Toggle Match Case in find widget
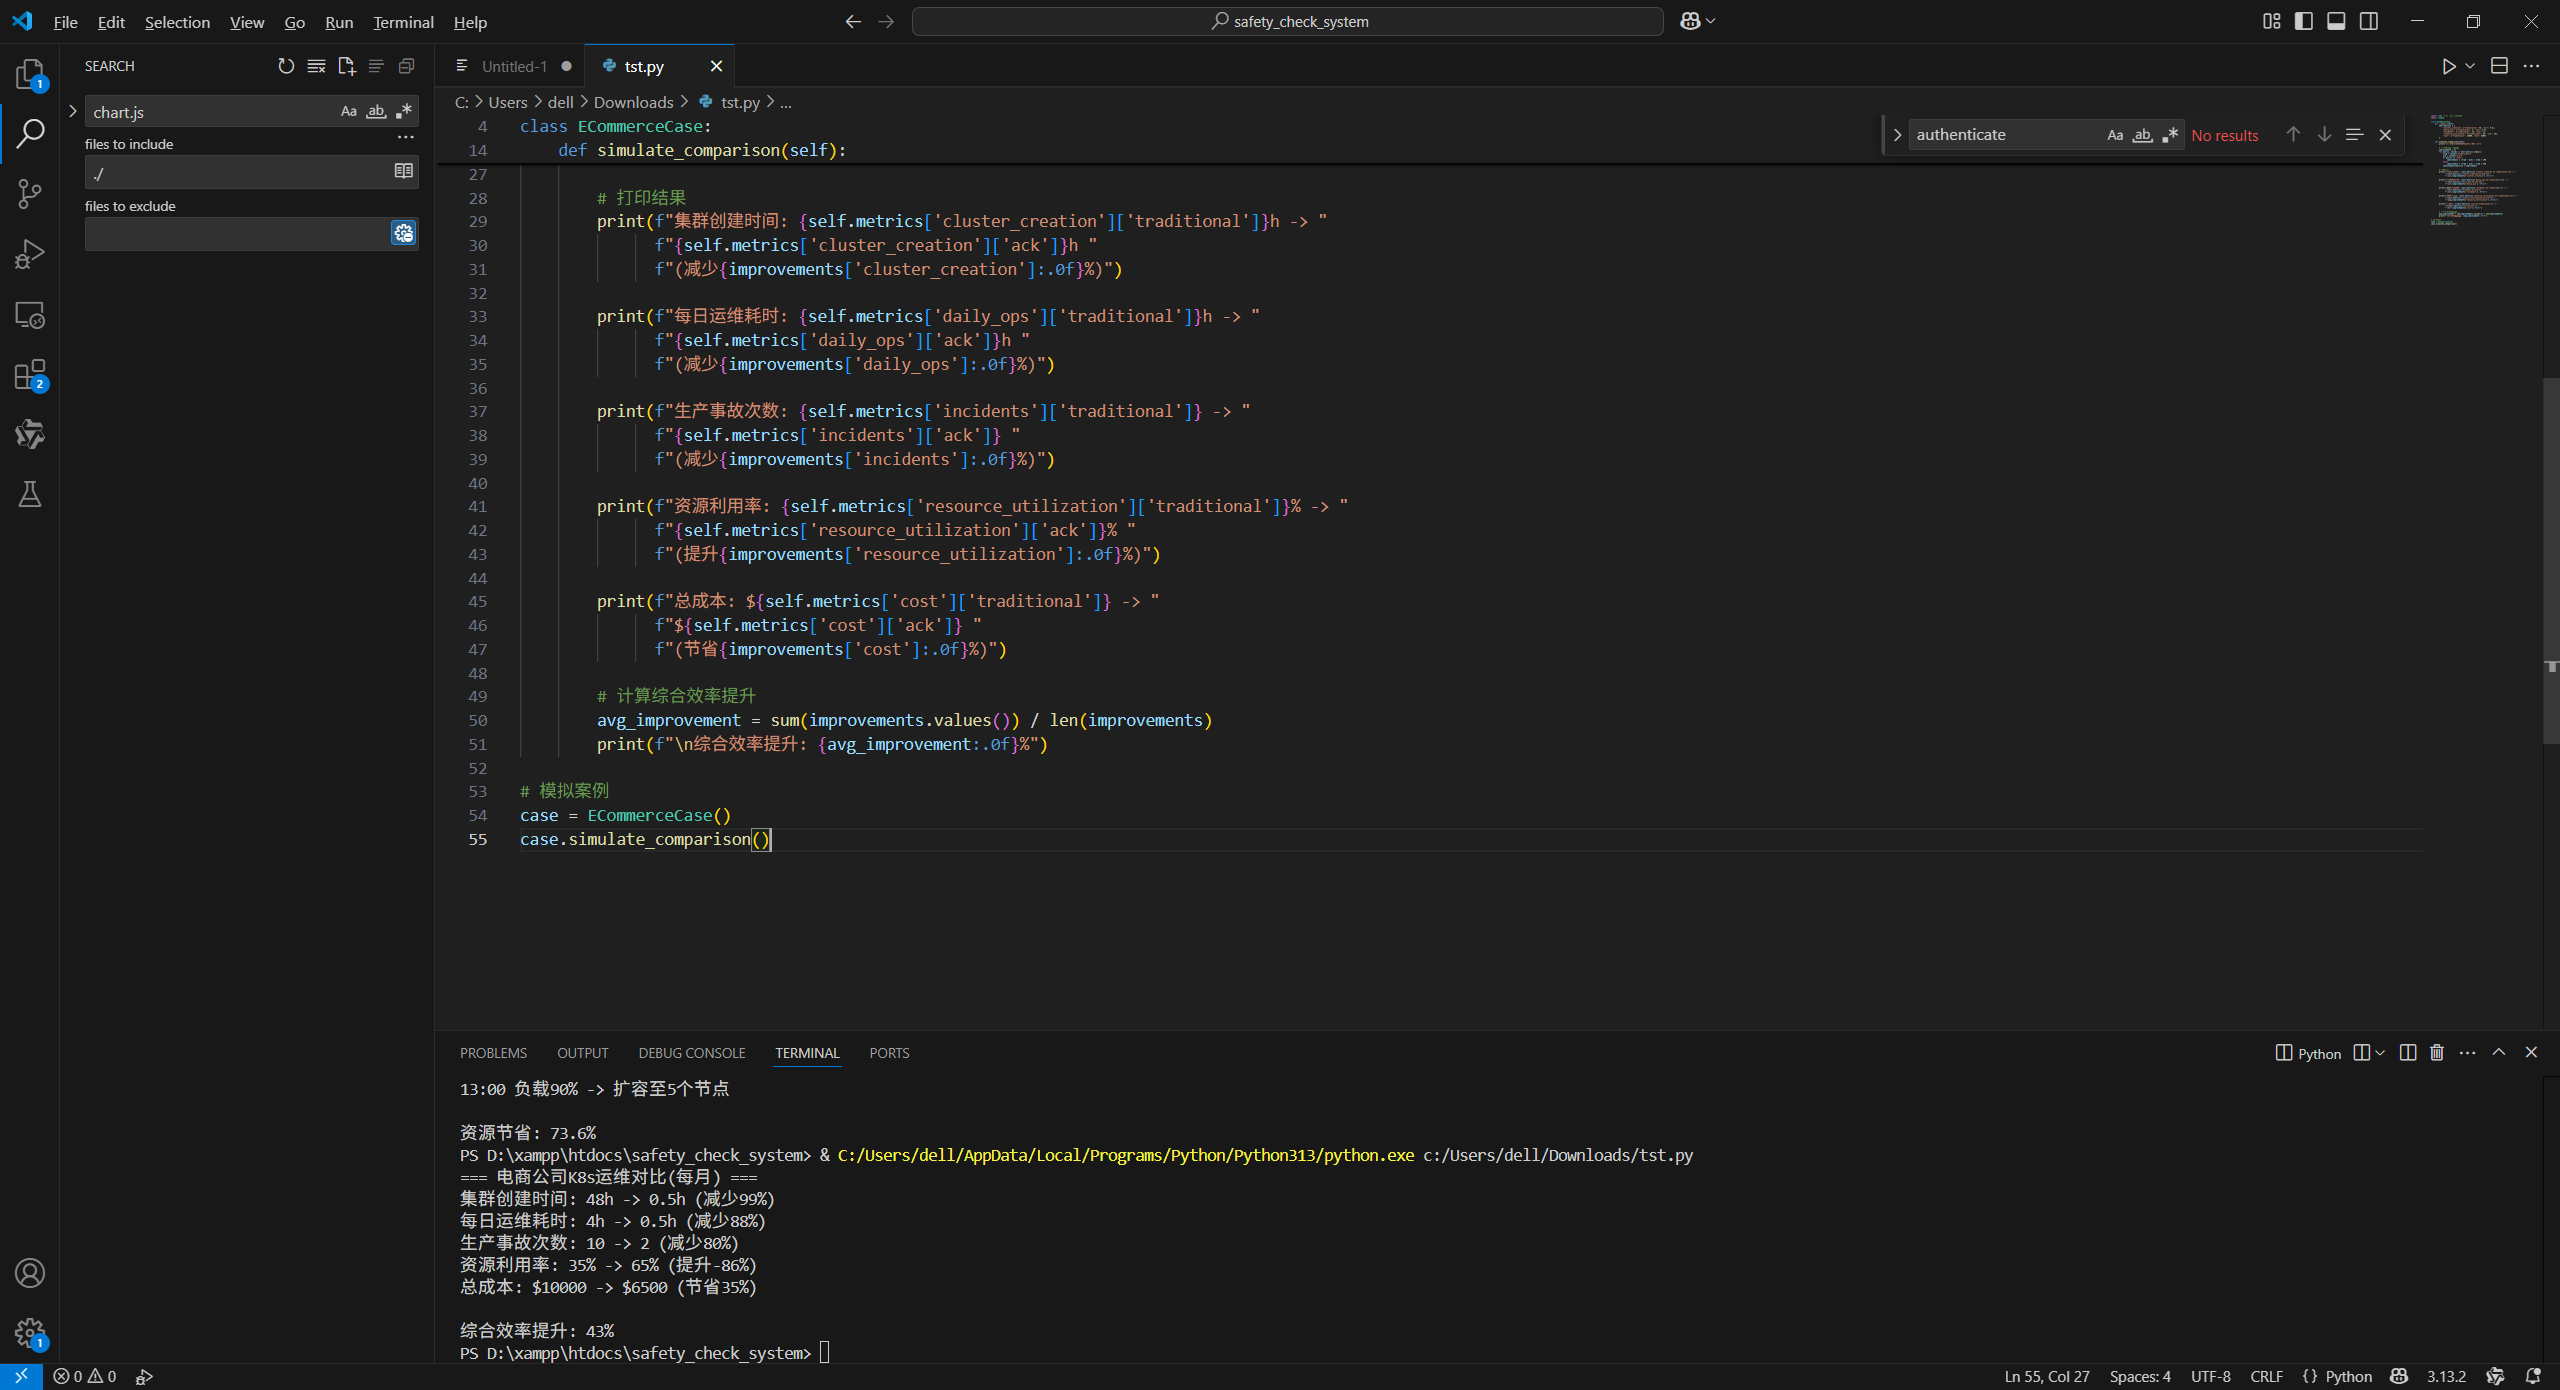Viewport: 2560px width, 1390px height. coord(2115,135)
